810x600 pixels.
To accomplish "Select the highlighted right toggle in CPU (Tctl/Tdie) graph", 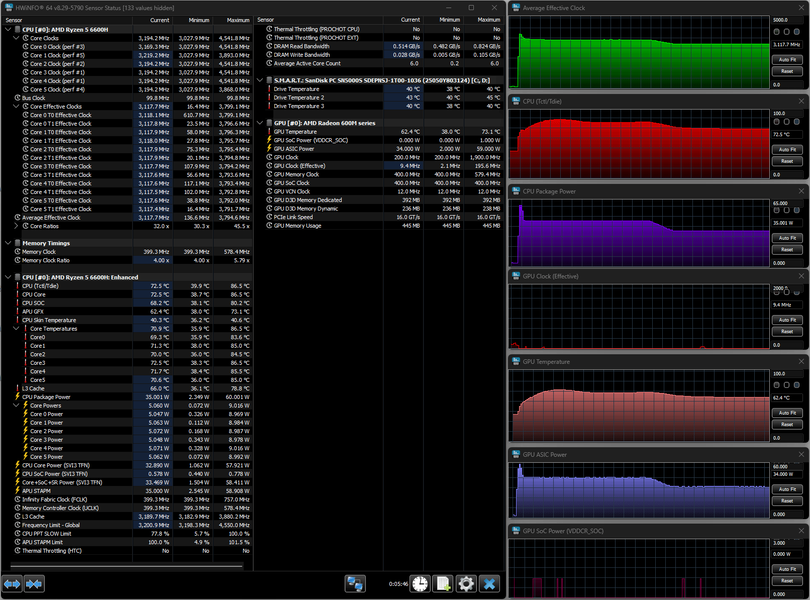I will [x=797, y=122].
